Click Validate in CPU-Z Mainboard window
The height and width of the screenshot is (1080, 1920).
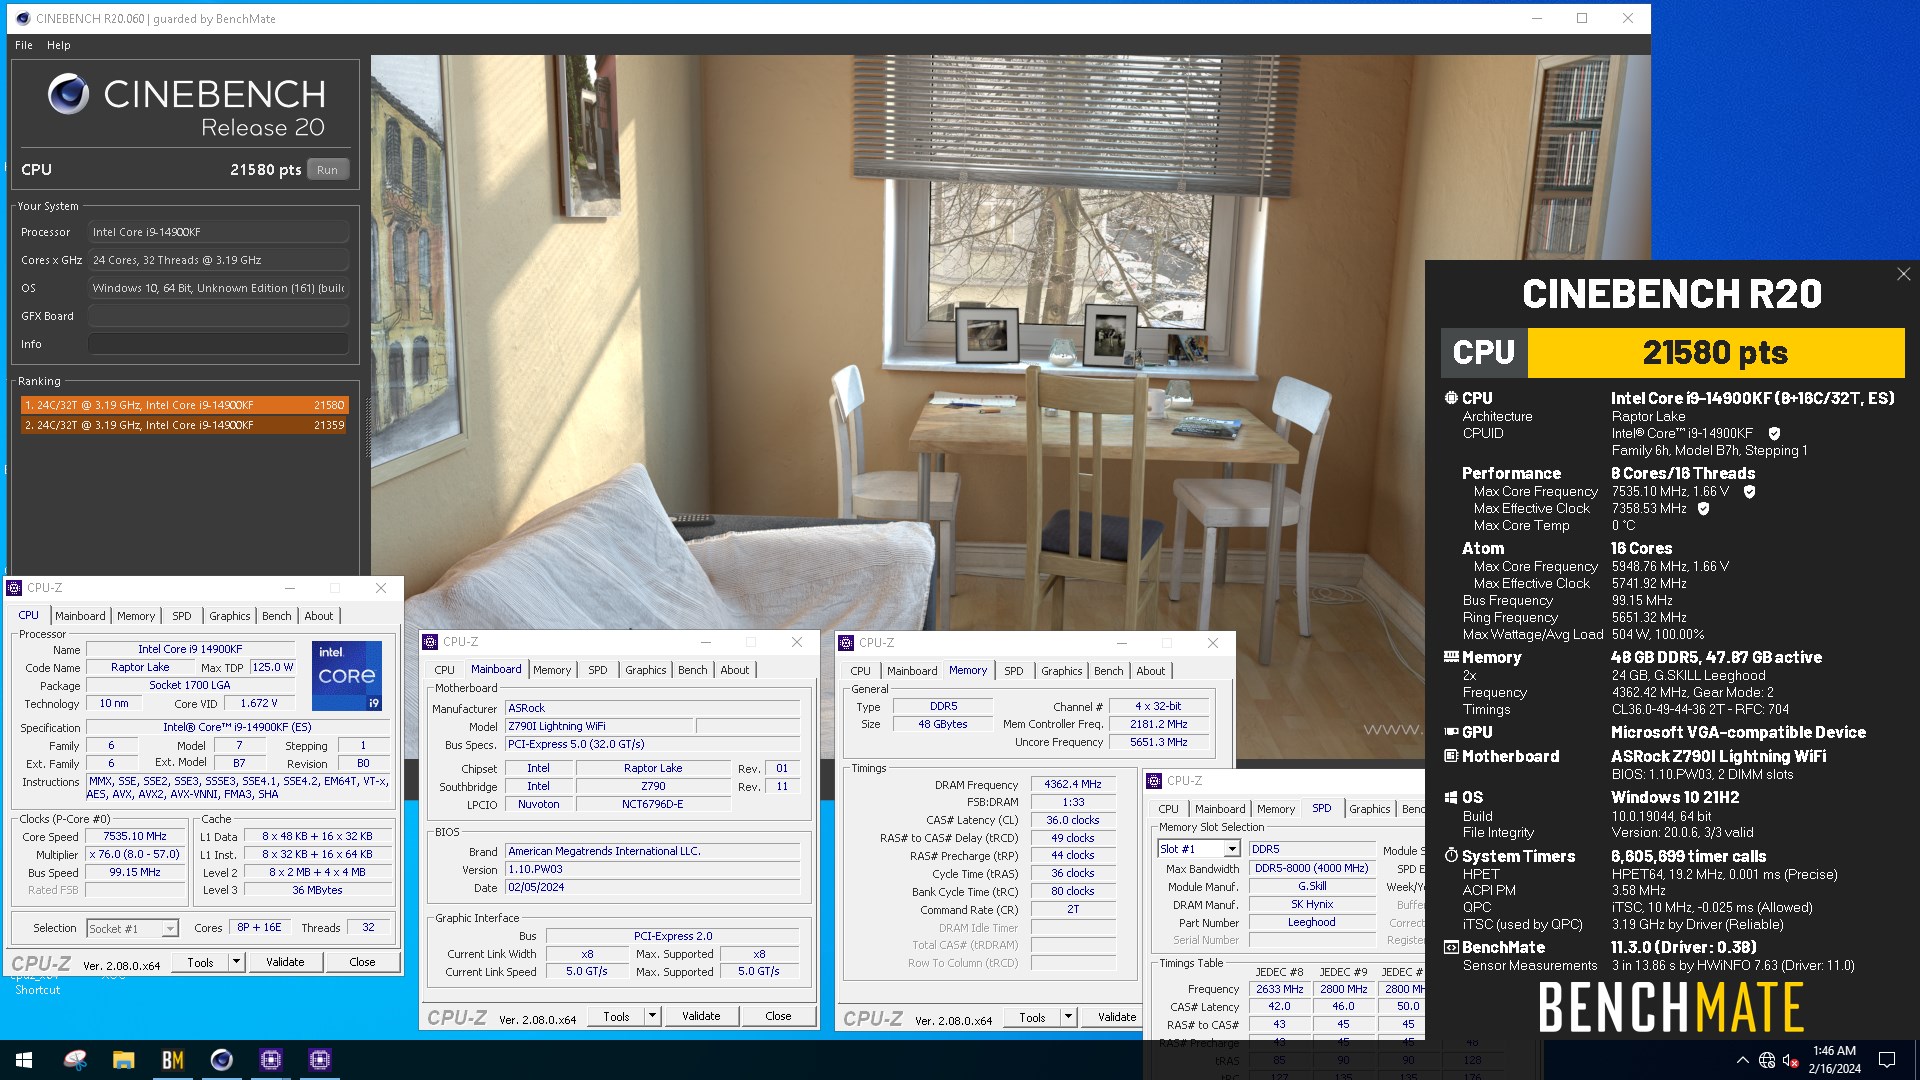701,1016
